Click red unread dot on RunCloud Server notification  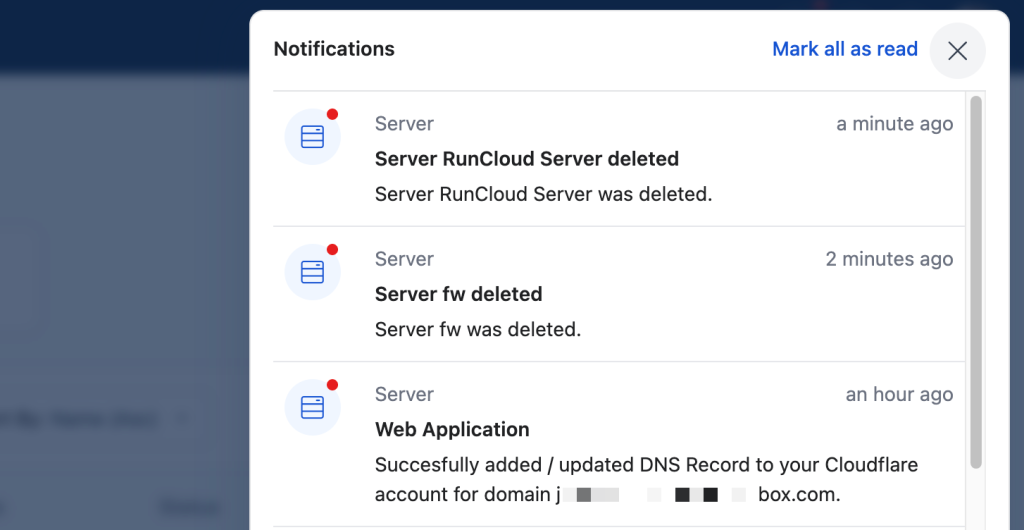tap(332, 114)
